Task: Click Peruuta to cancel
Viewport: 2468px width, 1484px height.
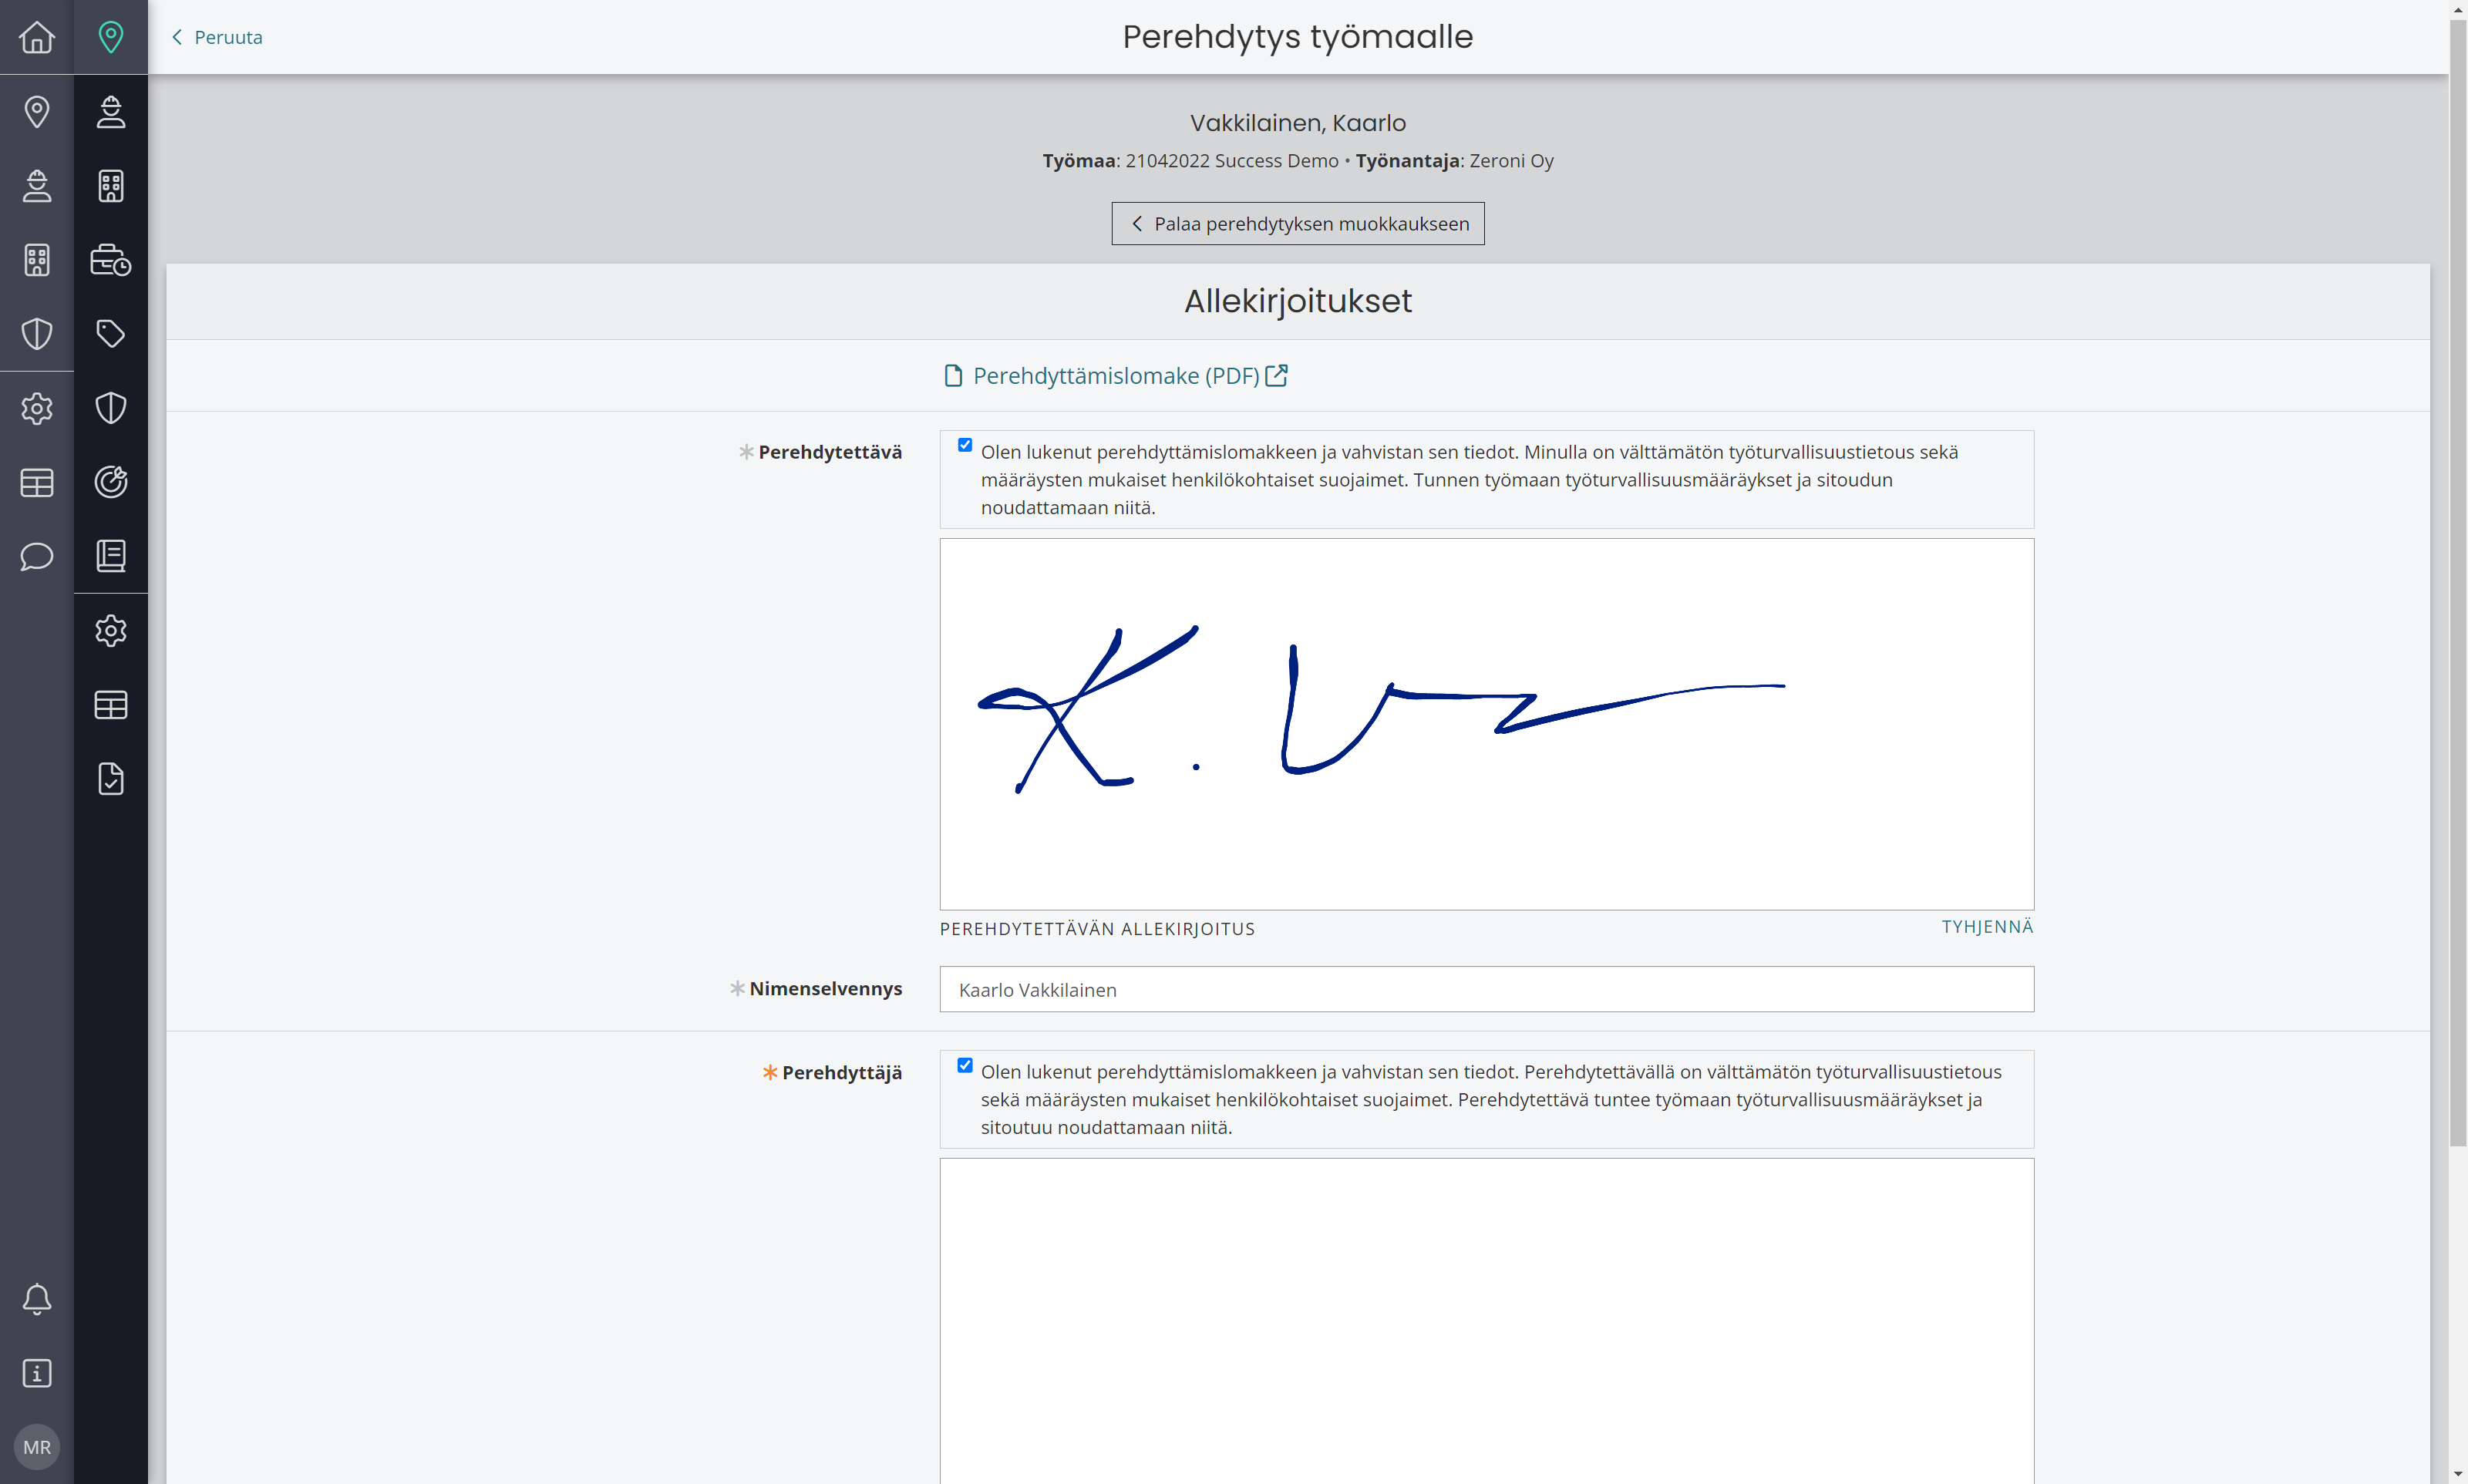Action: (217, 37)
